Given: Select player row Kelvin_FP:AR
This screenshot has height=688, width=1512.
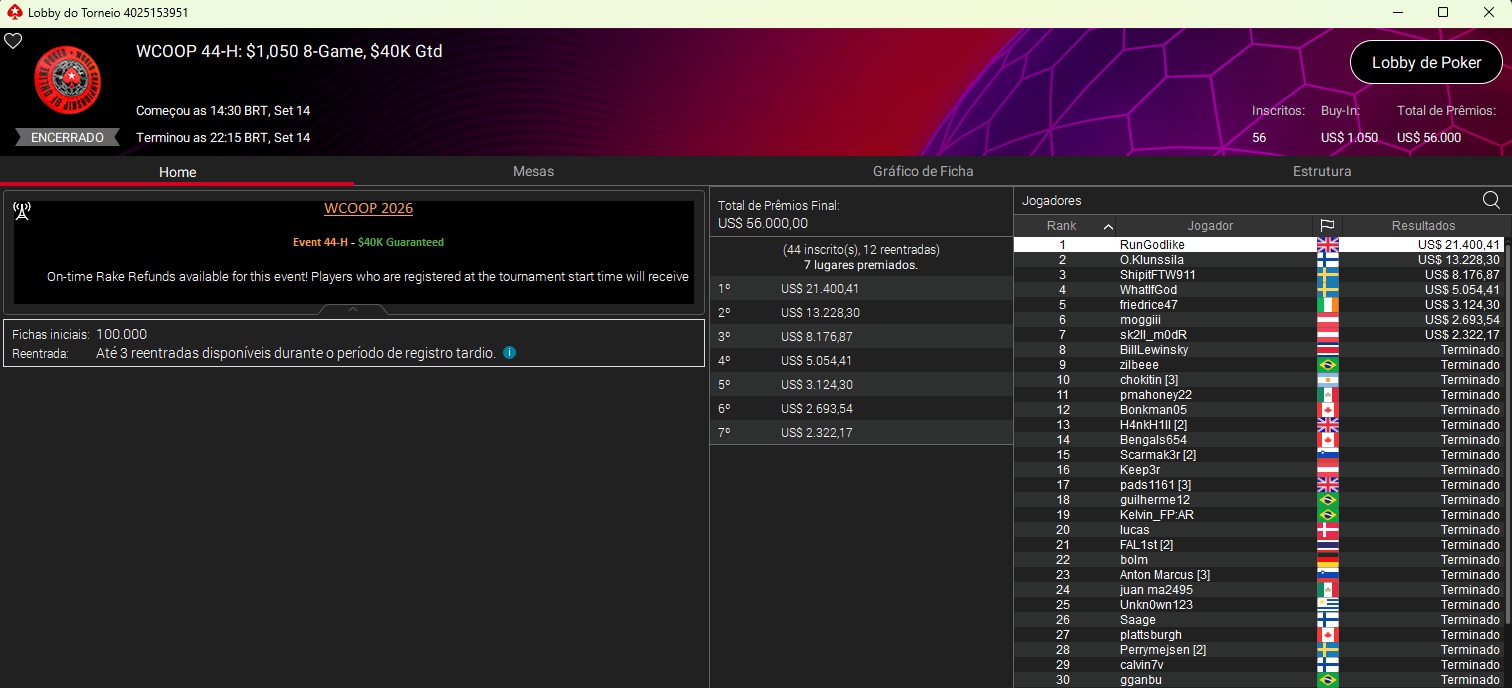Looking at the screenshot, I should coord(1259,515).
